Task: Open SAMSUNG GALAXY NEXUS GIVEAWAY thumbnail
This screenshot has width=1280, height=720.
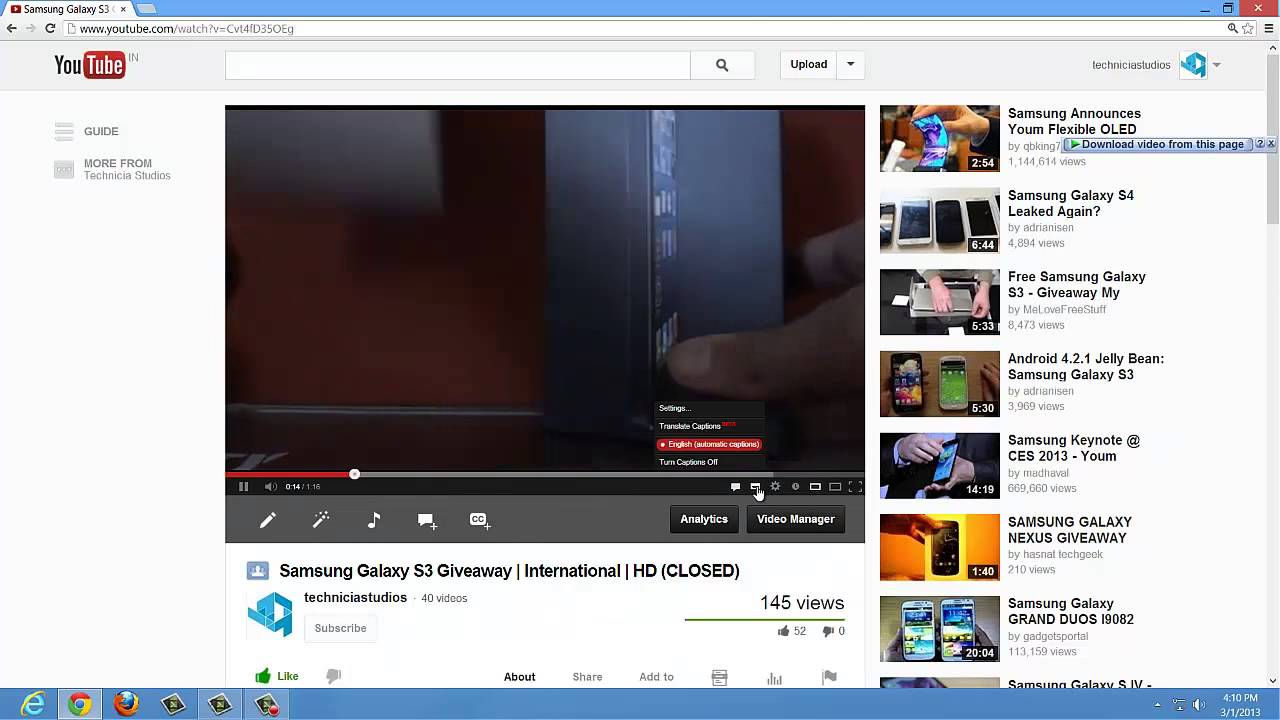Action: click(939, 547)
